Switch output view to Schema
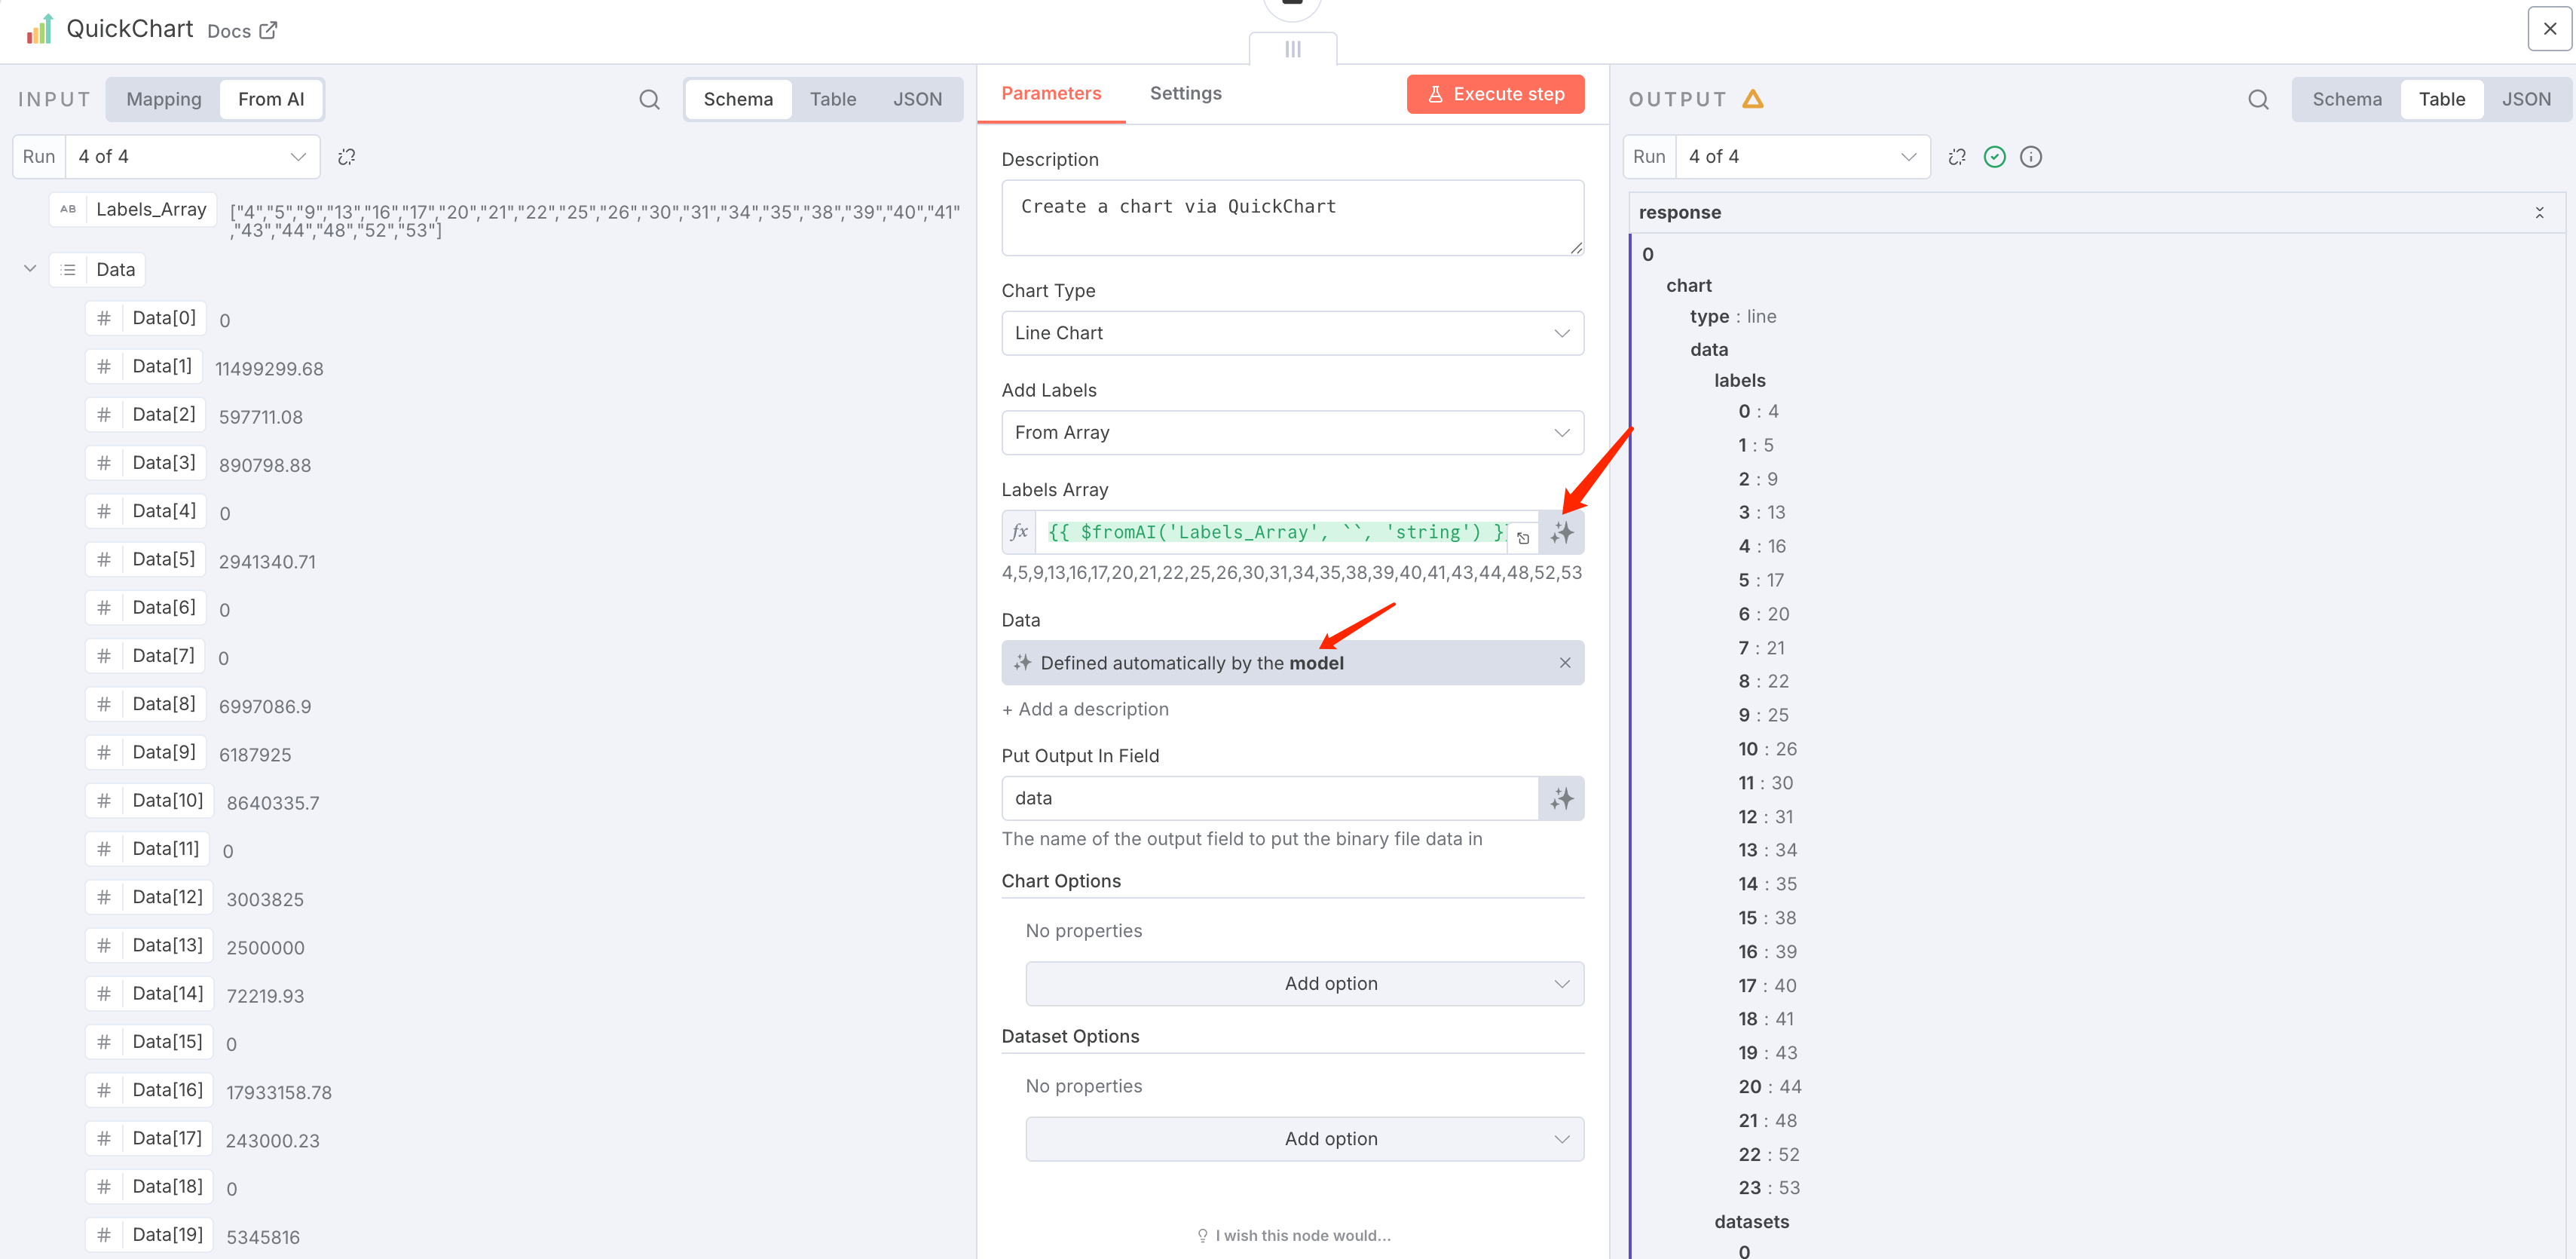2576x1259 pixels. tap(2346, 99)
